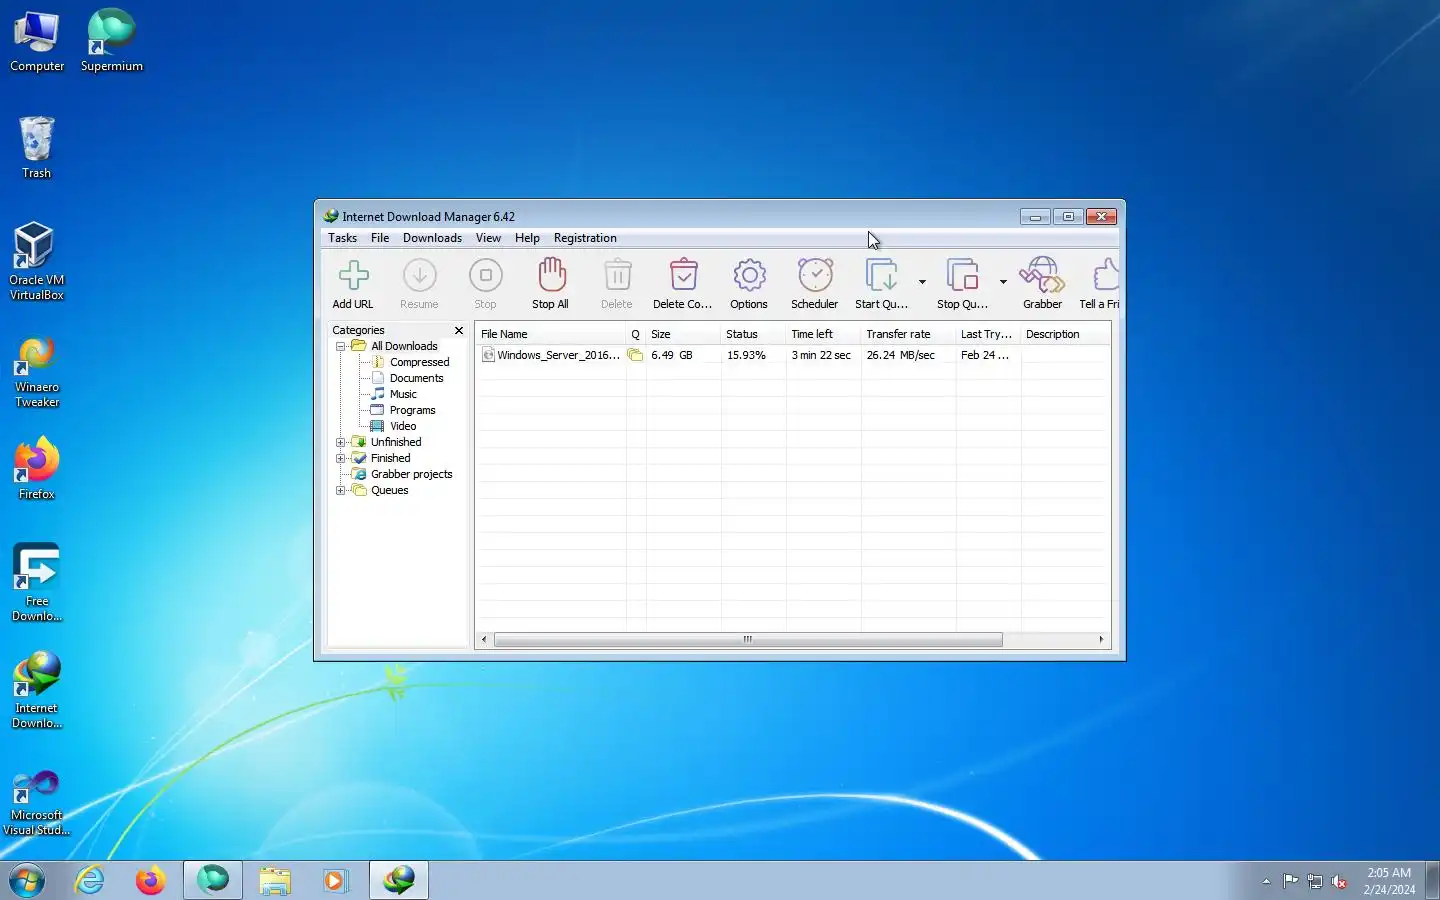
Task: Expand the Unfinished tree node
Action: (341, 442)
